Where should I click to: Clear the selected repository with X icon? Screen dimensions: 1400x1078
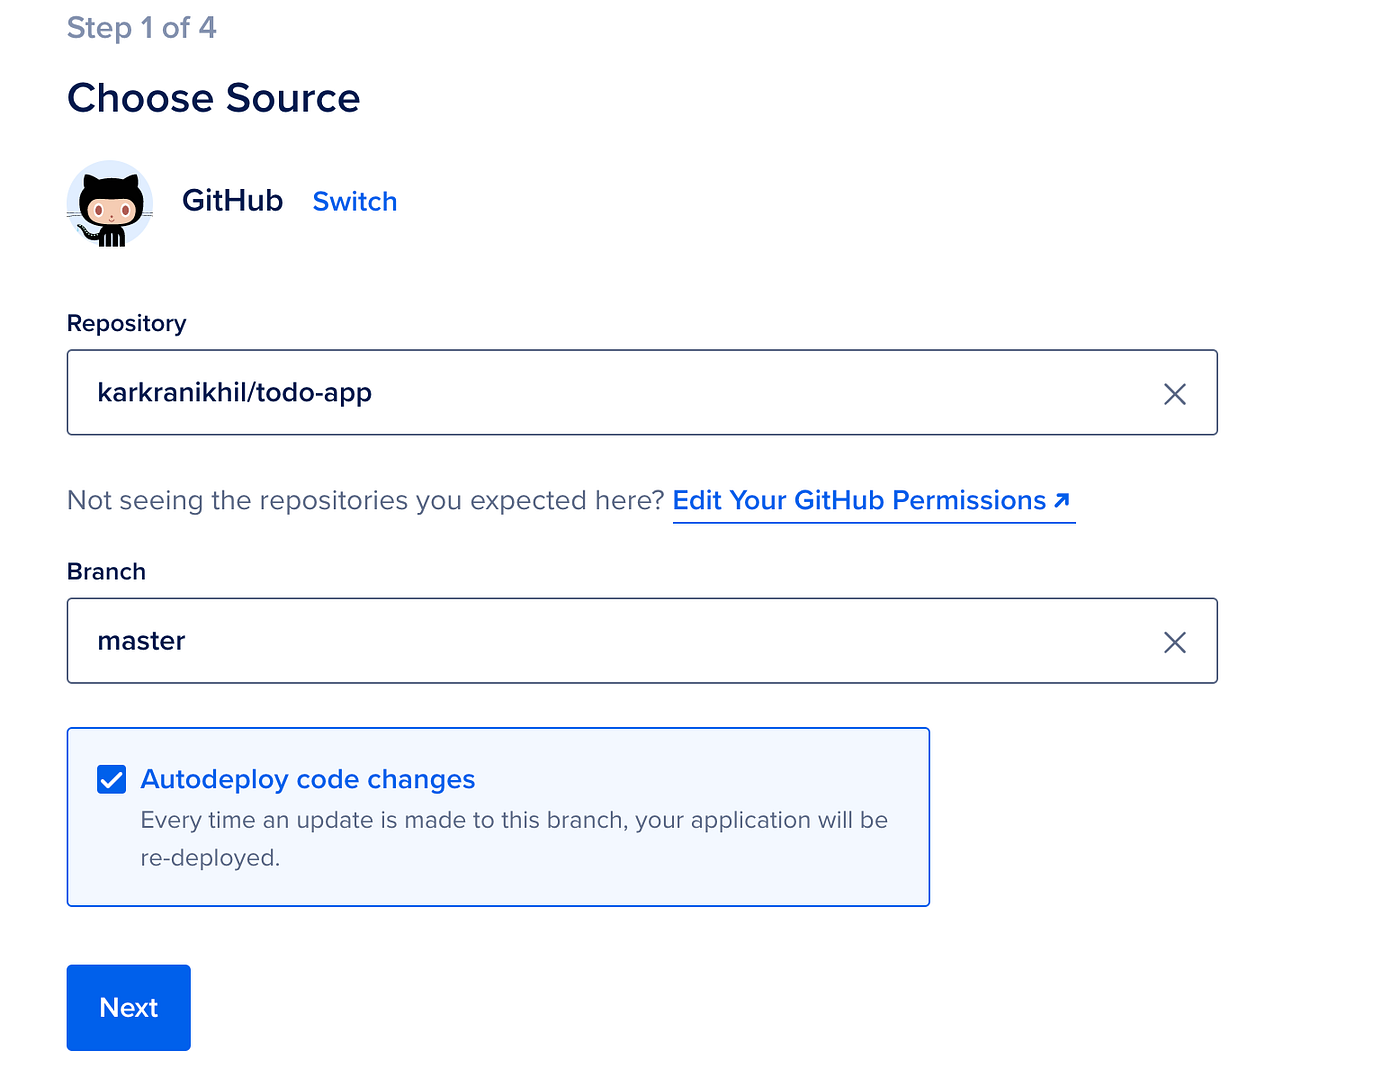[x=1175, y=394]
